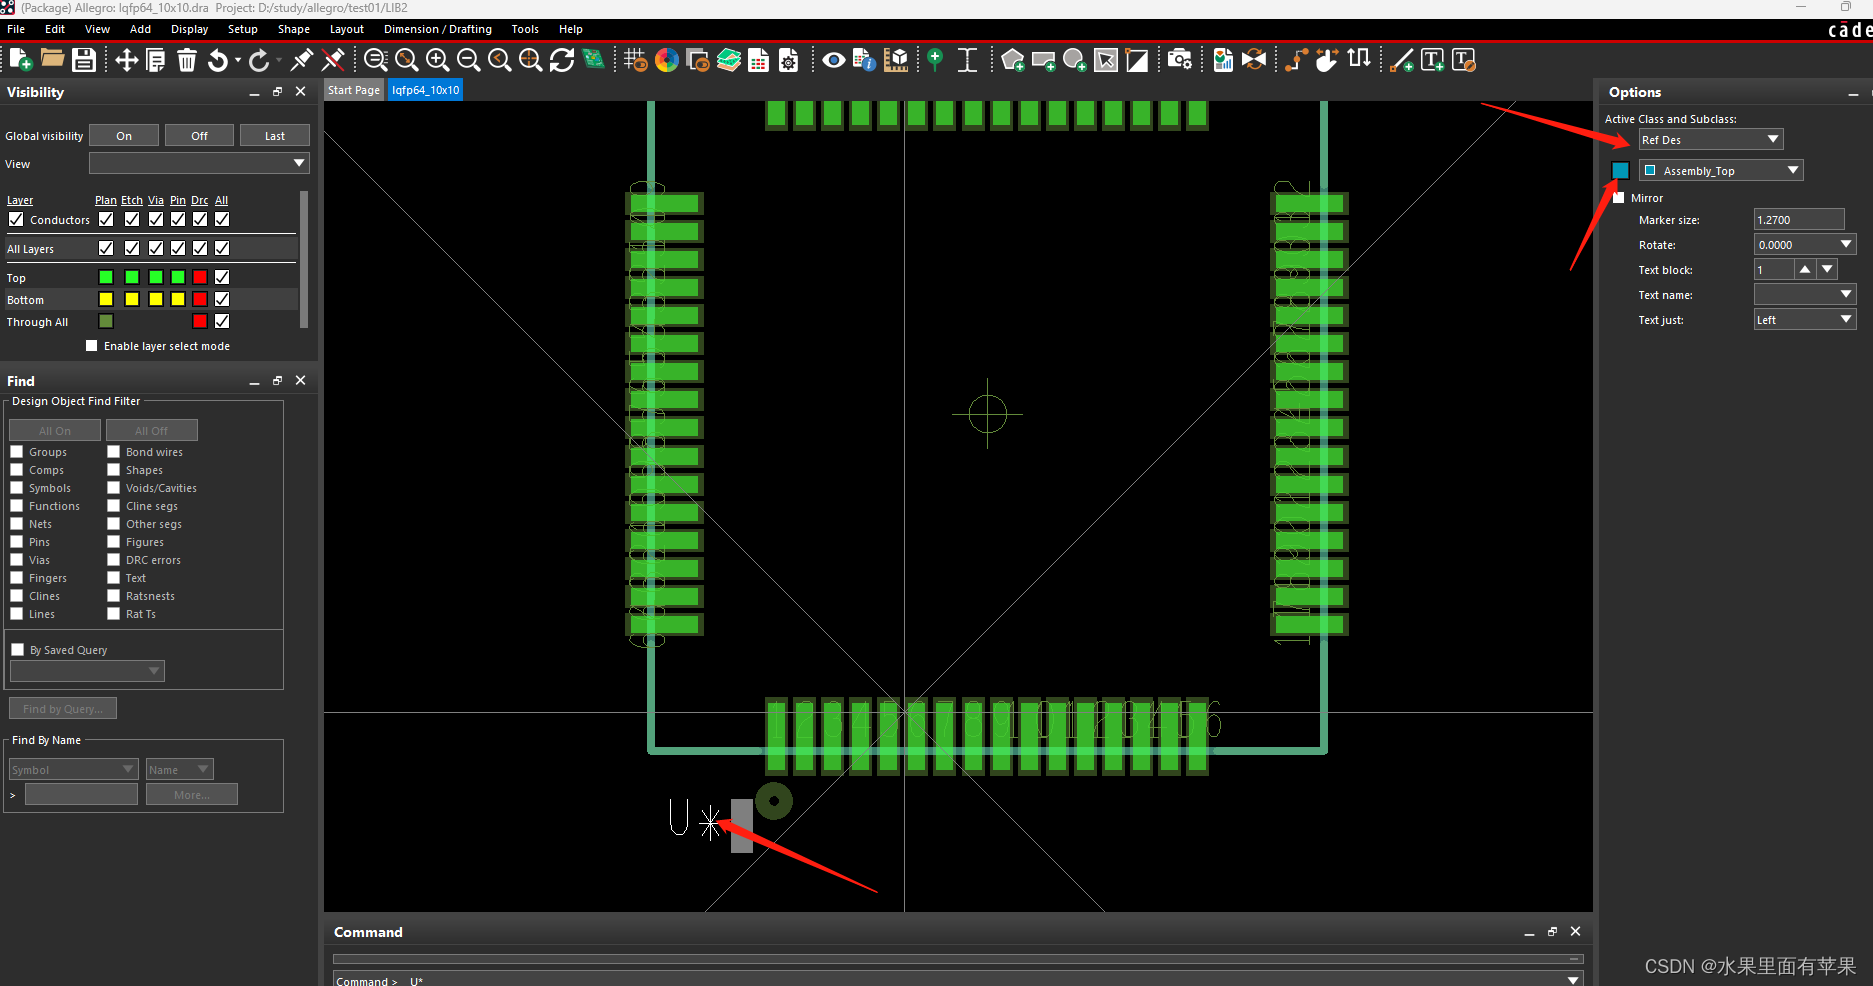Screen dimensions: 1873x986
Task: Open the Active Class Ref Des dropdown
Action: tap(1710, 140)
